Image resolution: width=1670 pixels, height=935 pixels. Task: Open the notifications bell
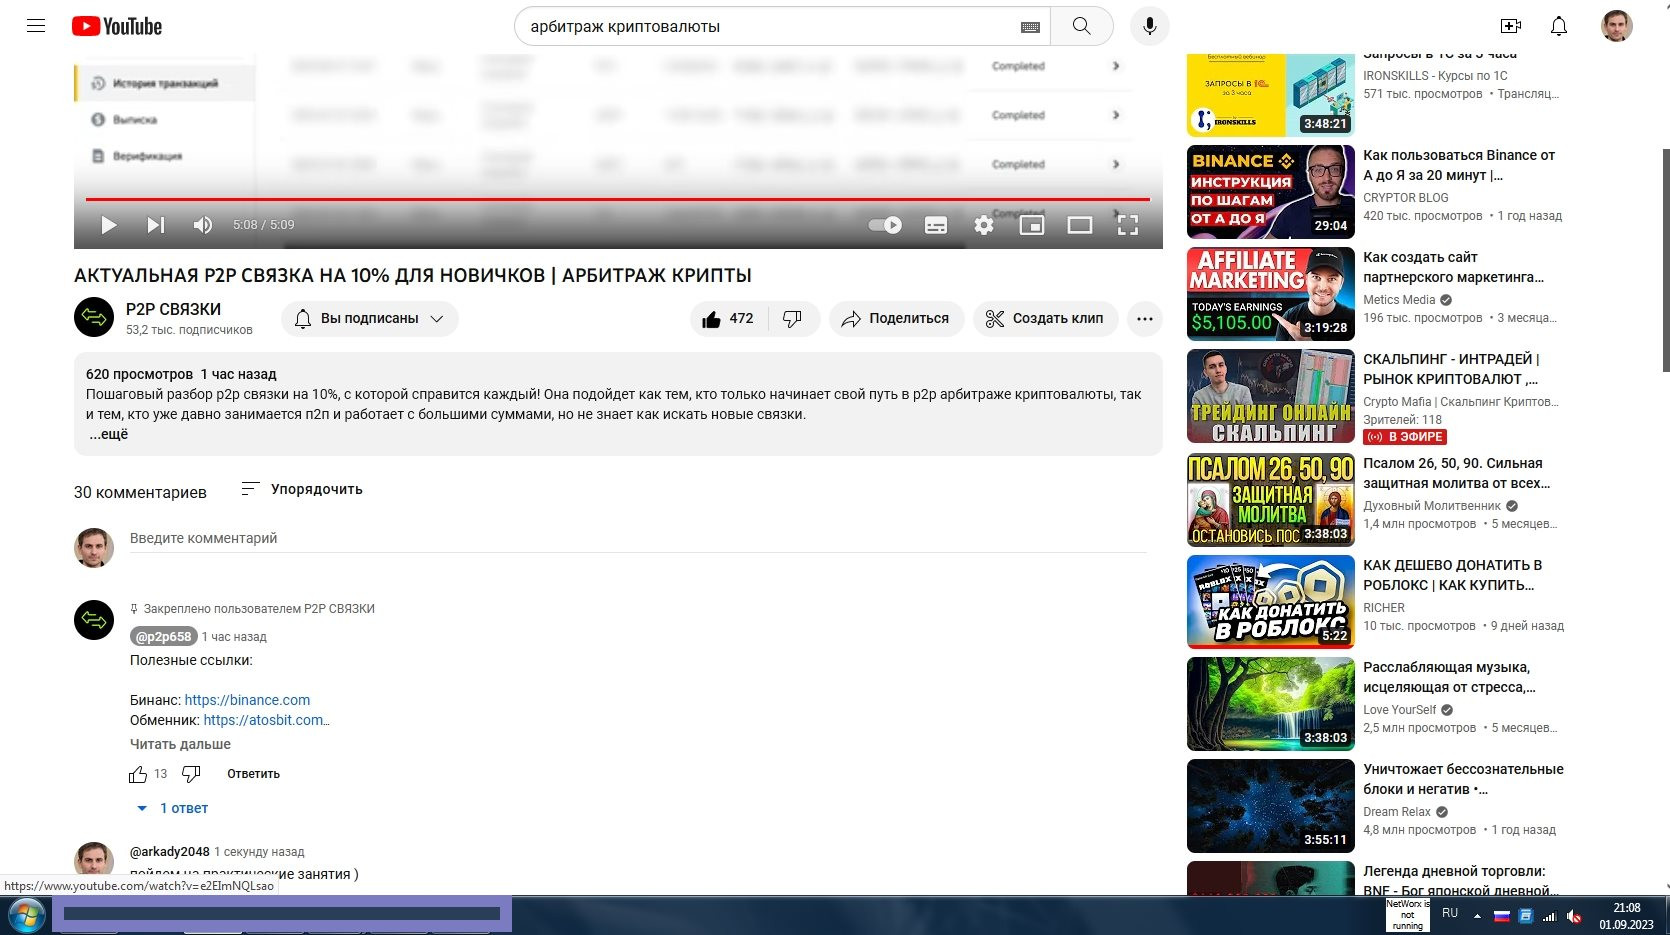(x=1559, y=26)
